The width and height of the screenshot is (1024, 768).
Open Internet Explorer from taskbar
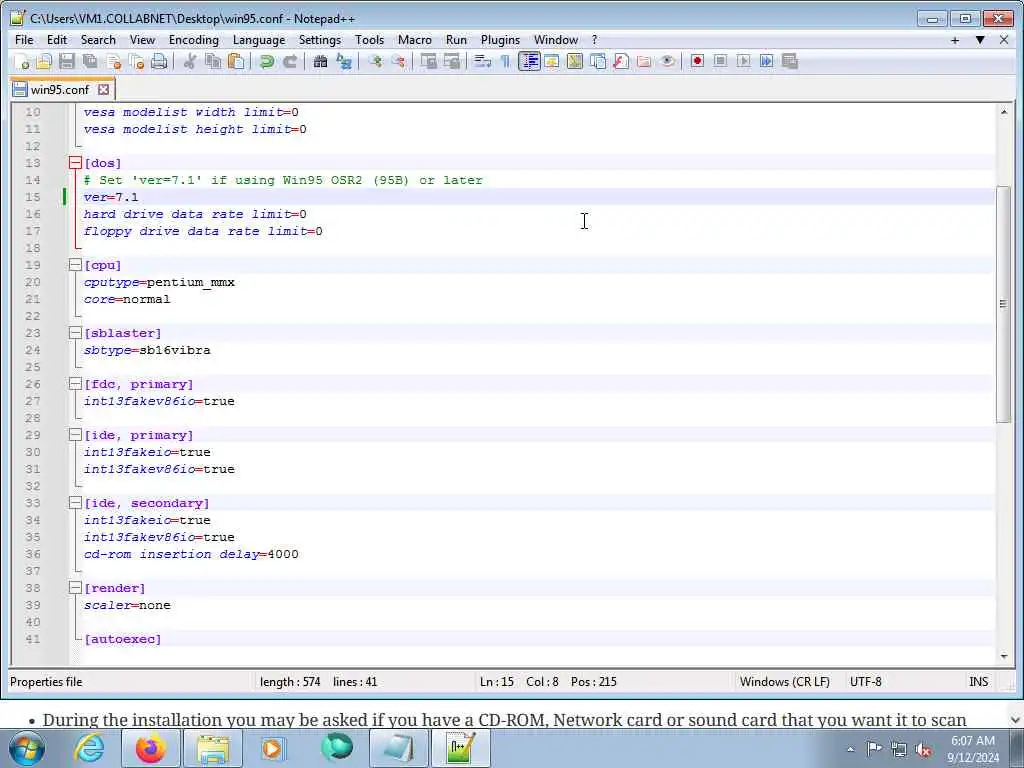point(89,748)
